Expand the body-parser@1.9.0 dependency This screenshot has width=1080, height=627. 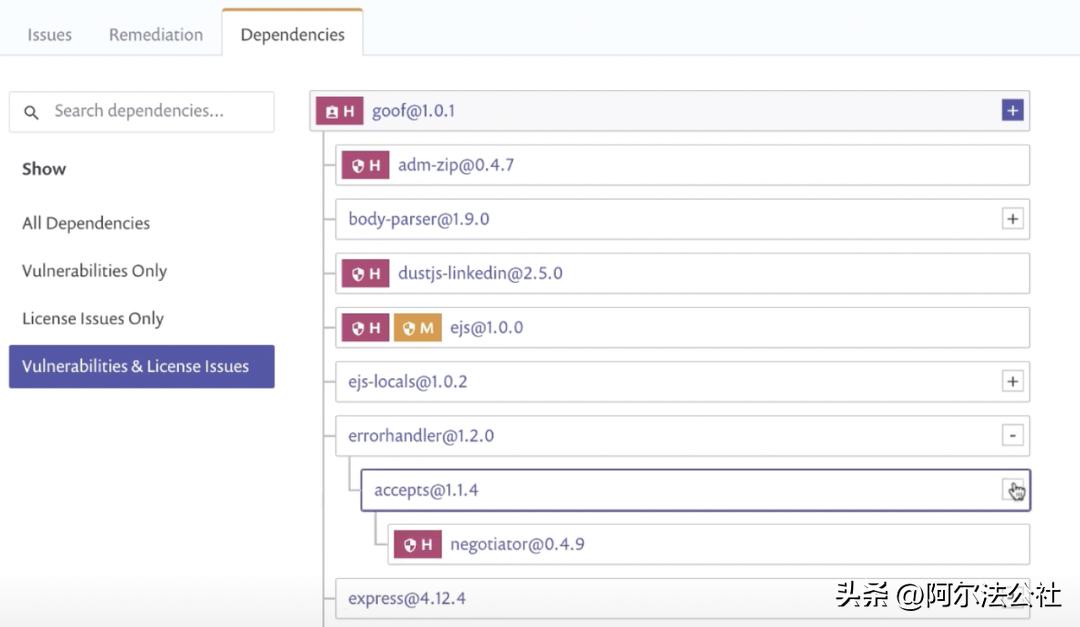pyautogui.click(x=1012, y=219)
